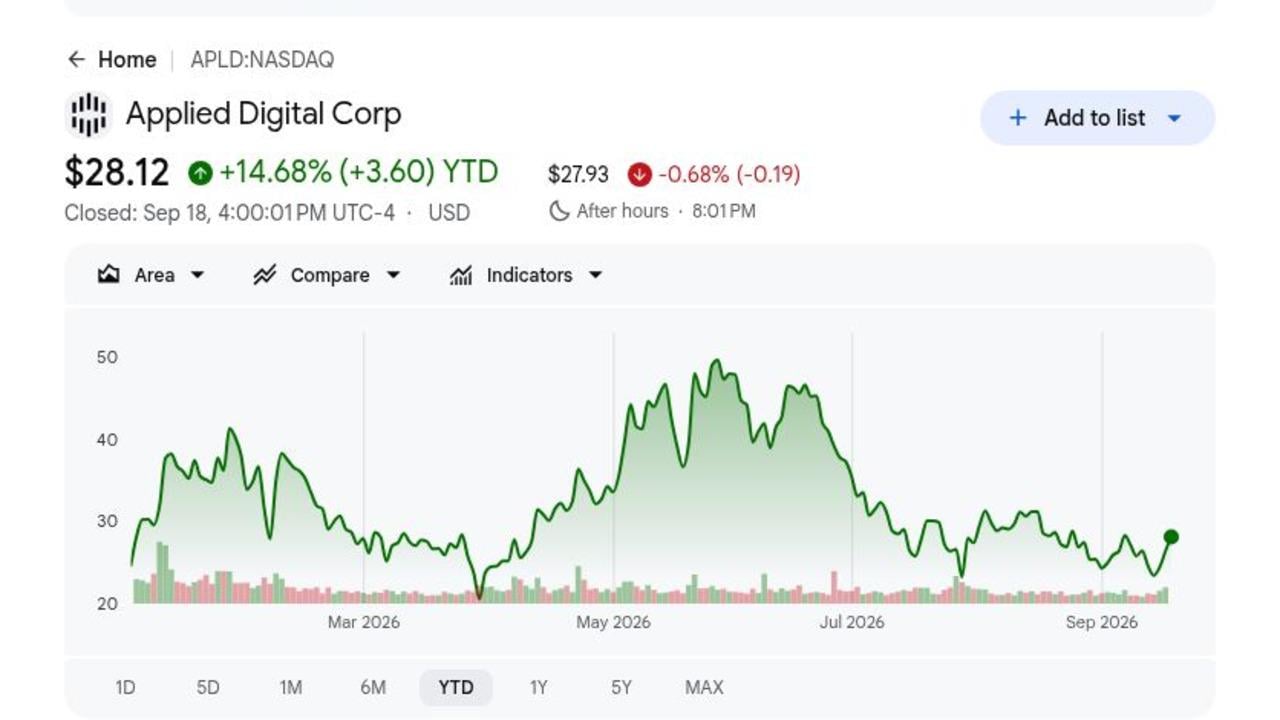Expand the Indicators dropdown arrow
Image resolution: width=1280 pixels, height=720 pixels.
coord(595,275)
